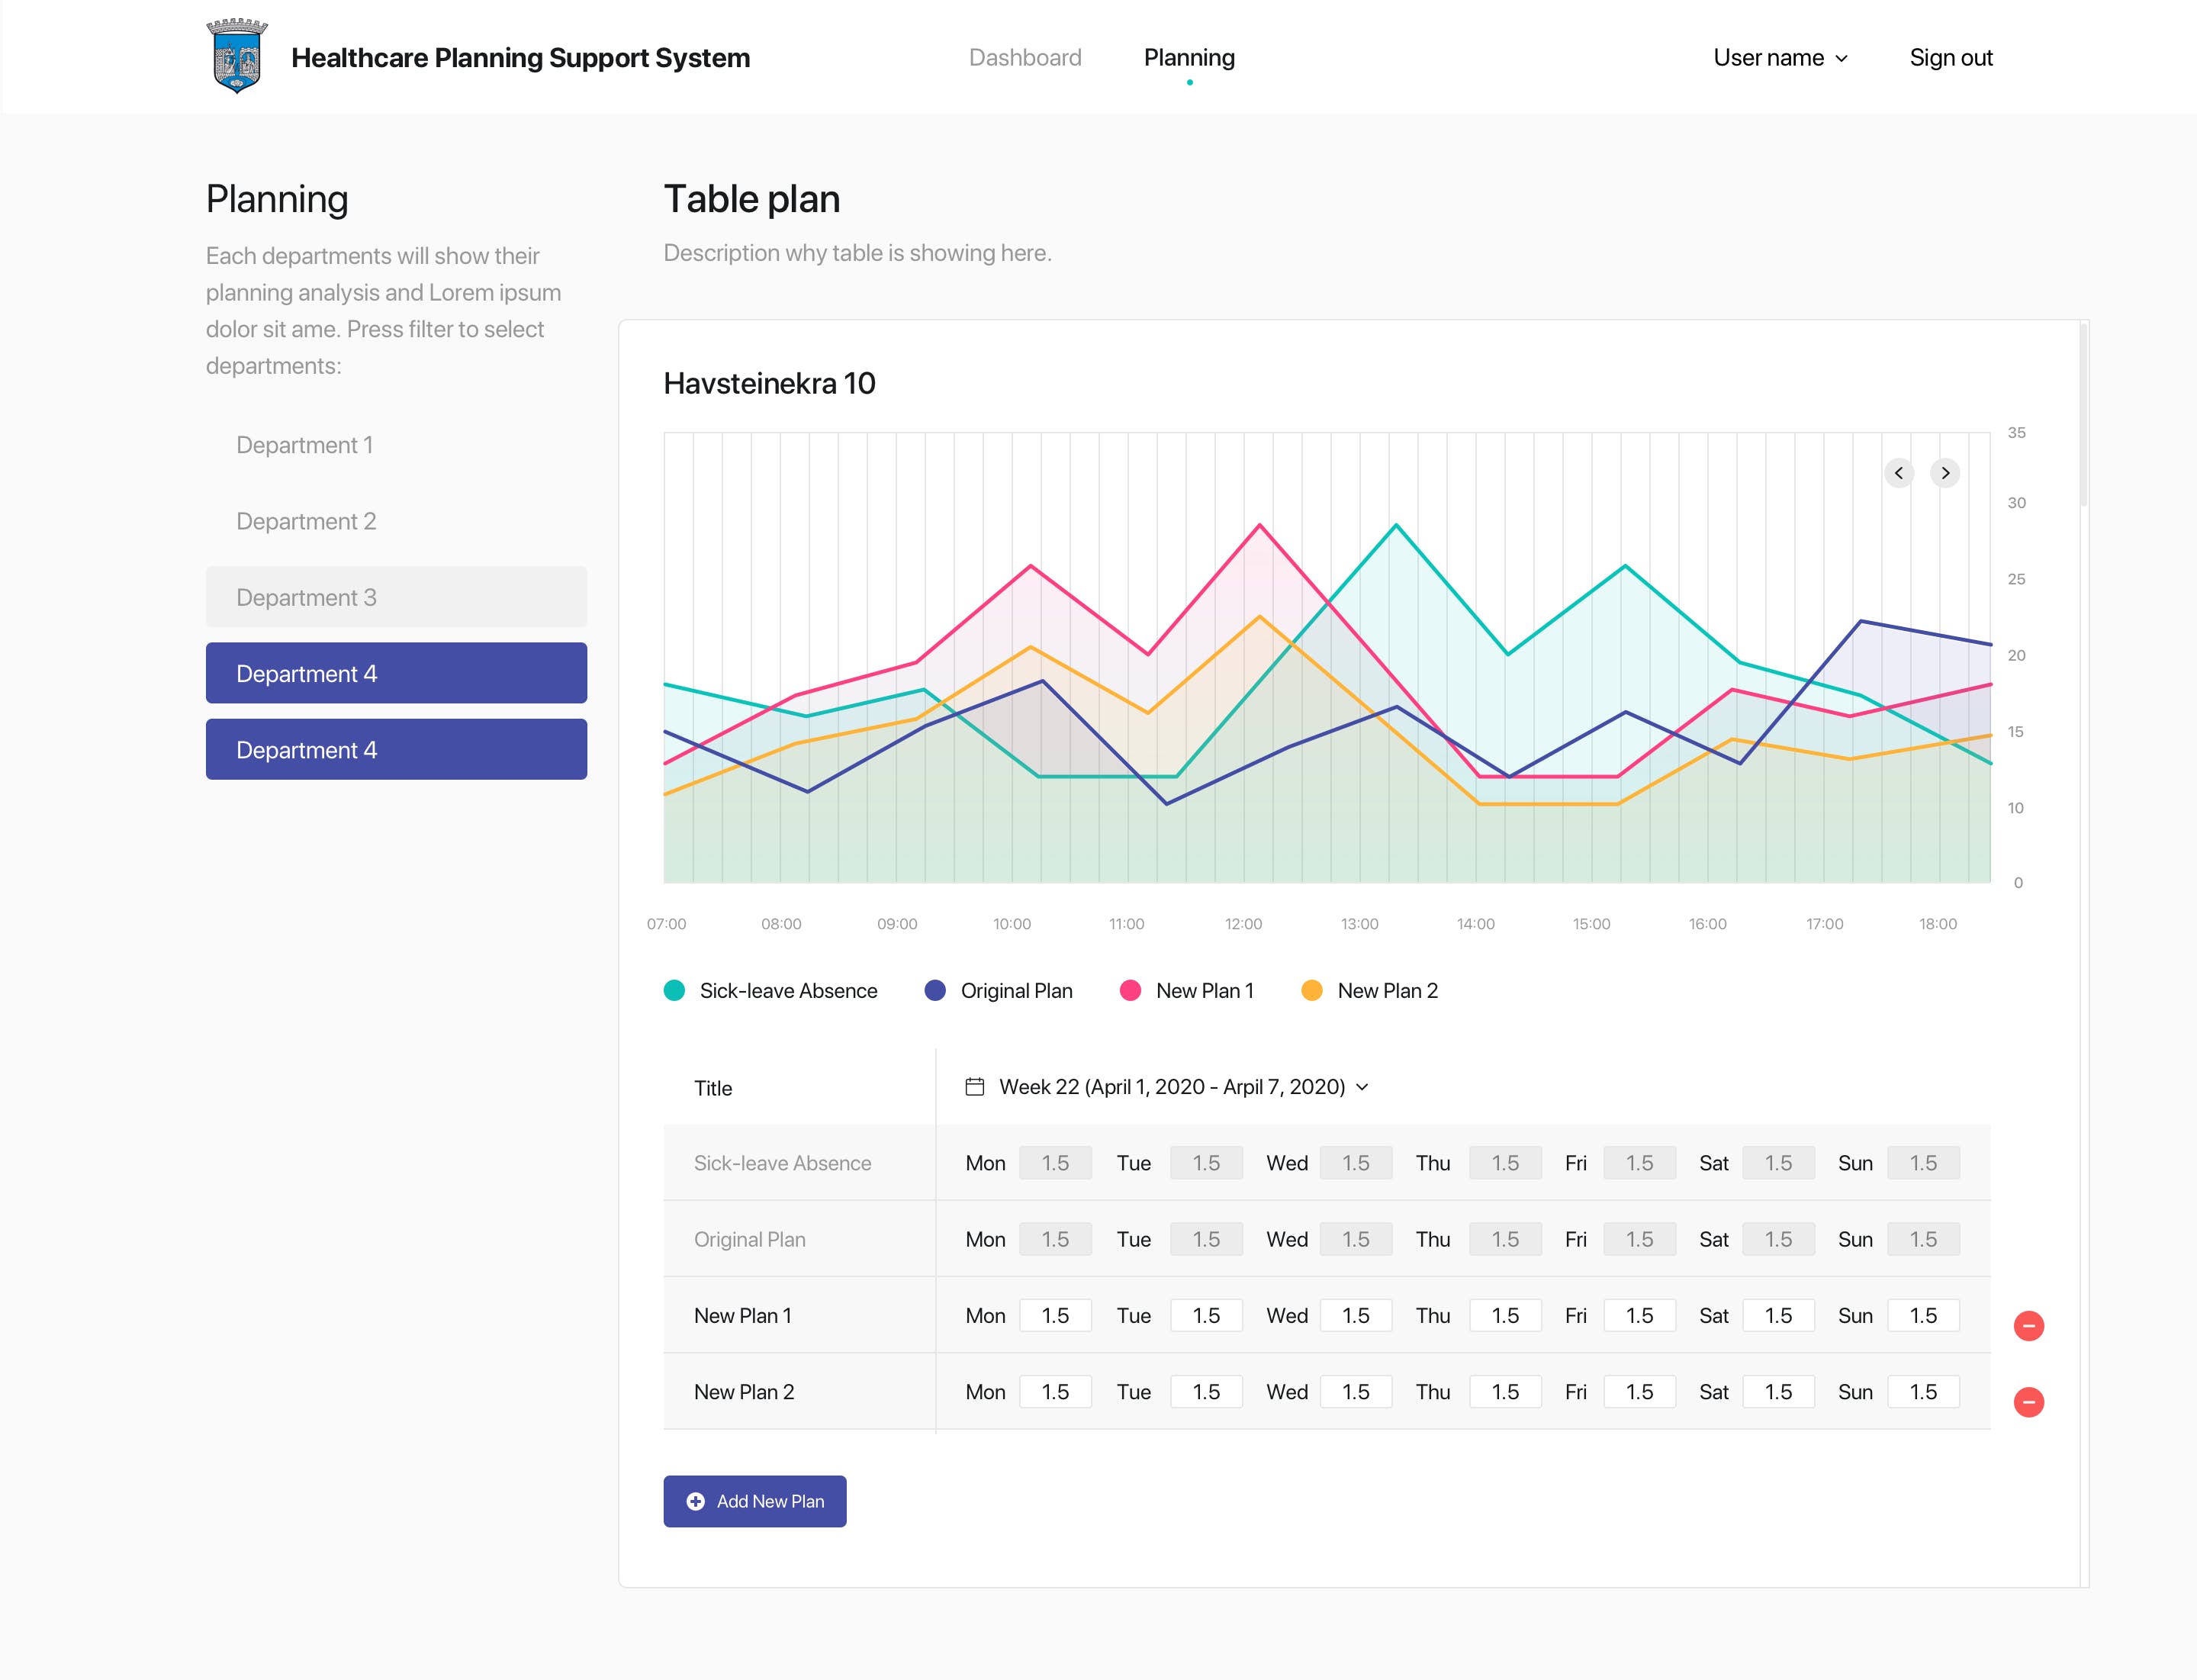Click the Original Plan row title
The width and height of the screenshot is (2197, 1680).
pos(750,1239)
